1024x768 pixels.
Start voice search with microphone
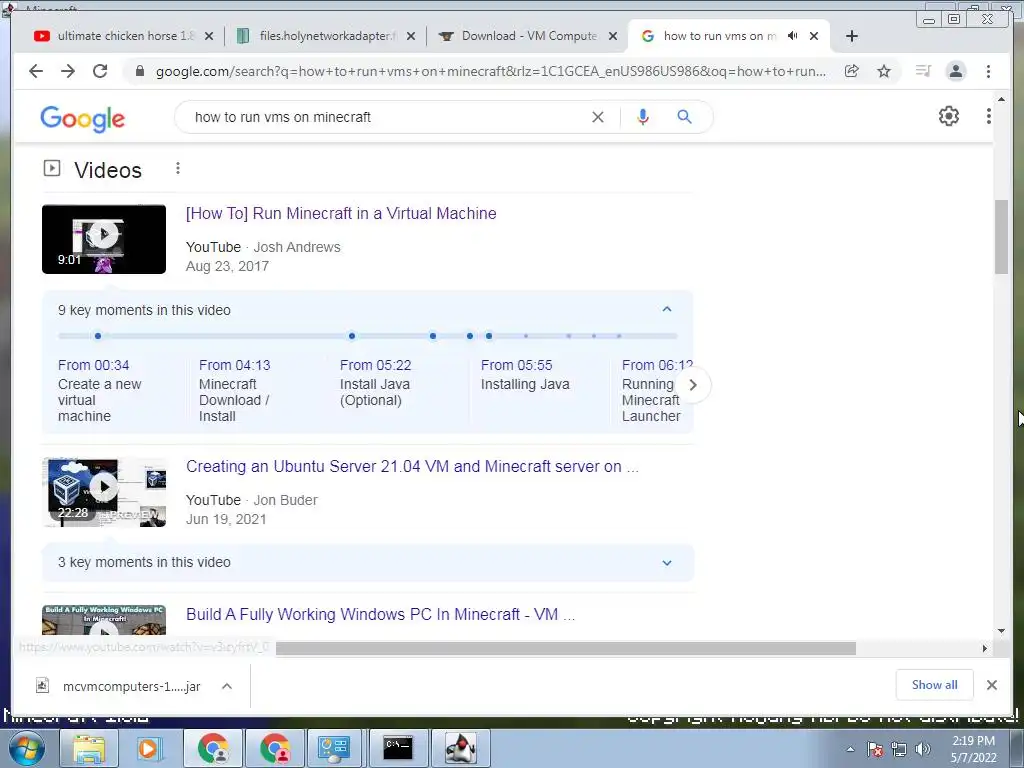[x=643, y=117]
